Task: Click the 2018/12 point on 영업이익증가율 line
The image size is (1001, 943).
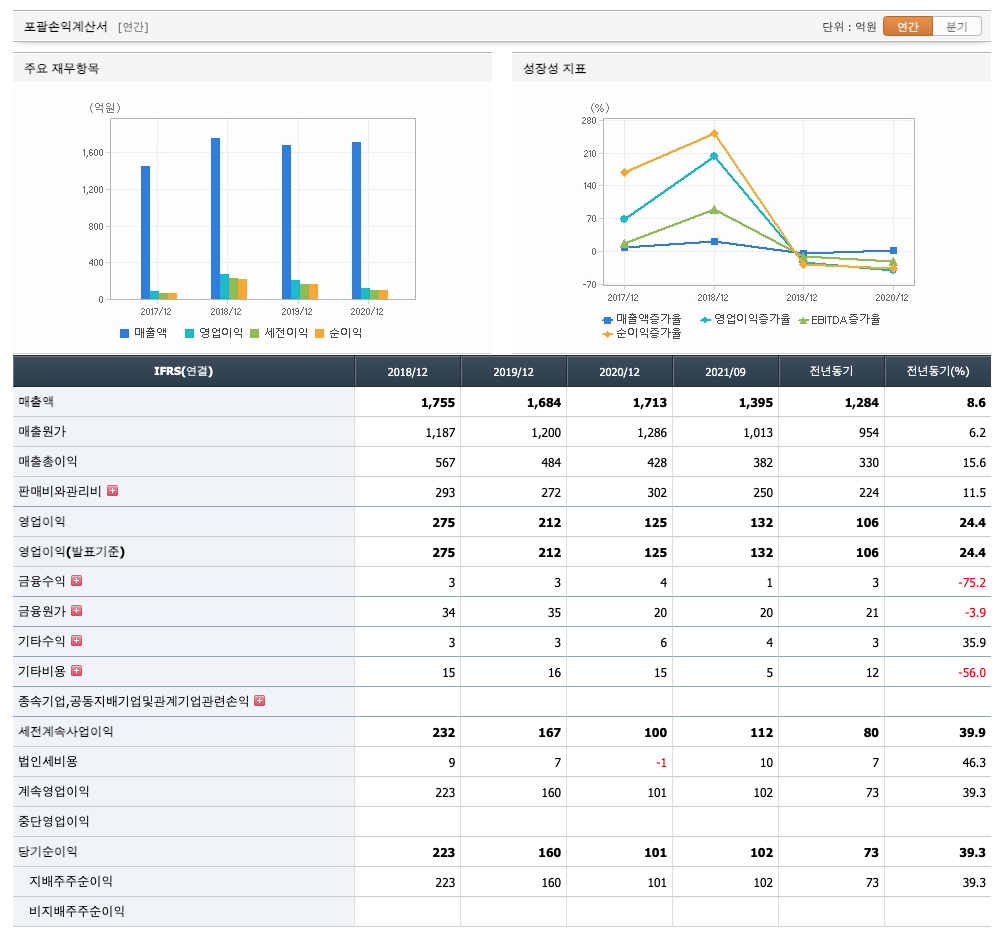Action: pyautogui.click(x=714, y=156)
